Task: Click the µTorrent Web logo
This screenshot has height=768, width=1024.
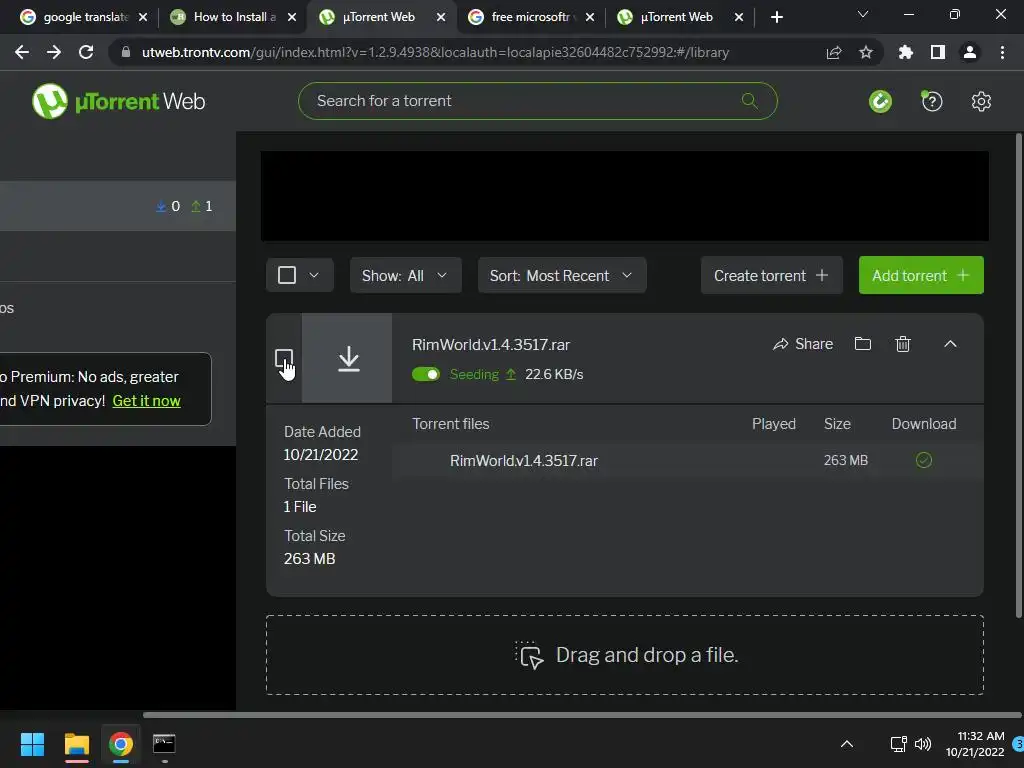Action: [118, 101]
